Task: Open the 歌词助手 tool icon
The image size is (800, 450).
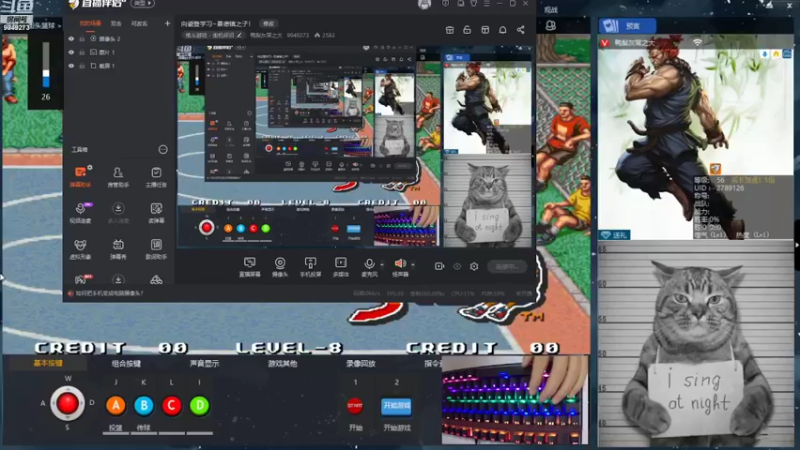Action: (156, 248)
